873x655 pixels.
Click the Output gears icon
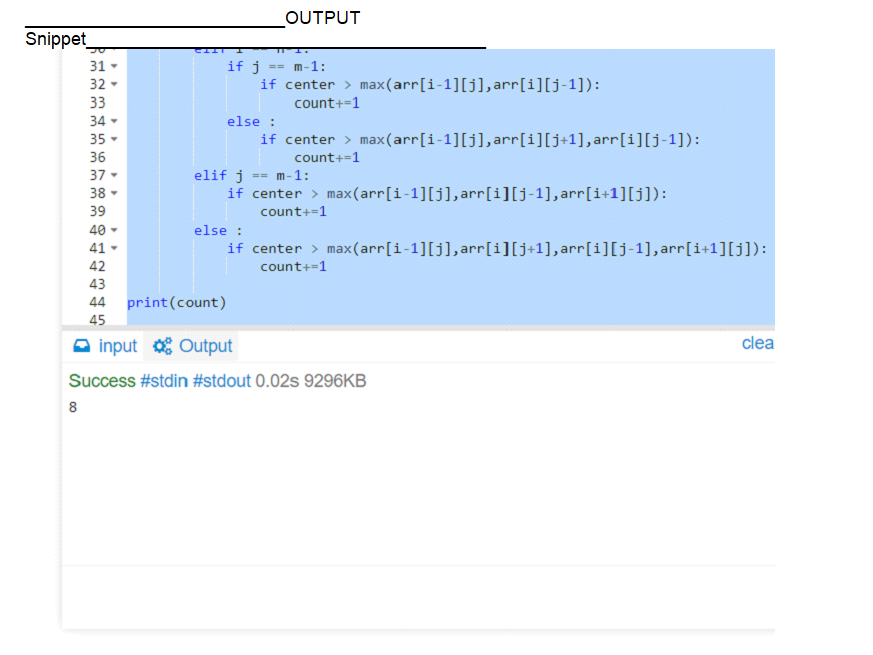point(161,346)
